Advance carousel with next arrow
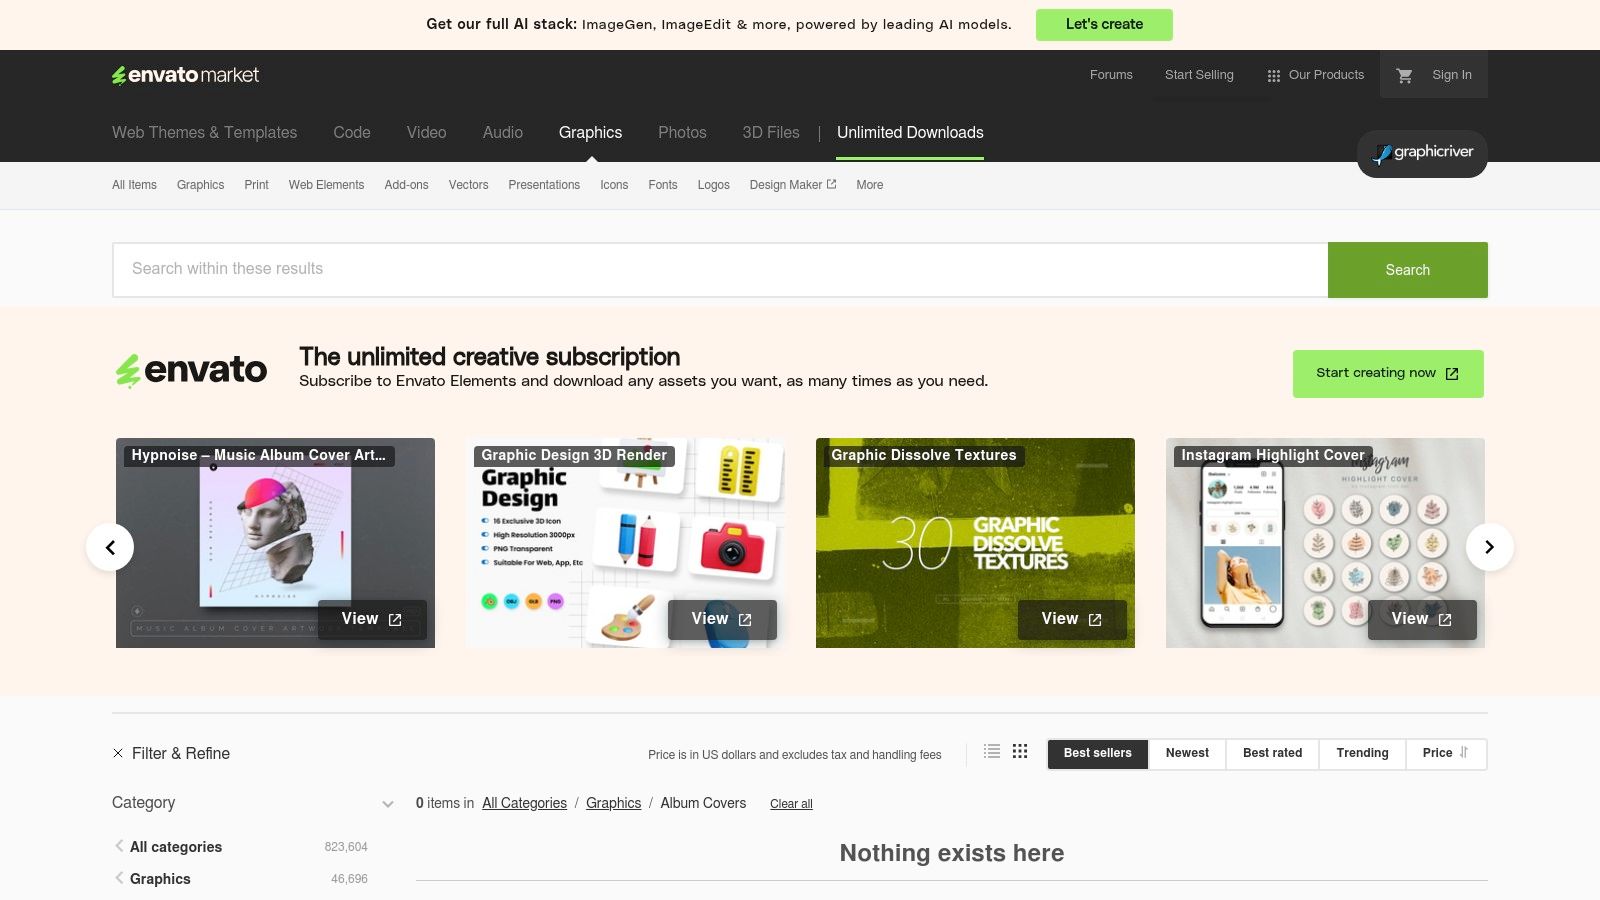The height and width of the screenshot is (900, 1600). [1489, 547]
